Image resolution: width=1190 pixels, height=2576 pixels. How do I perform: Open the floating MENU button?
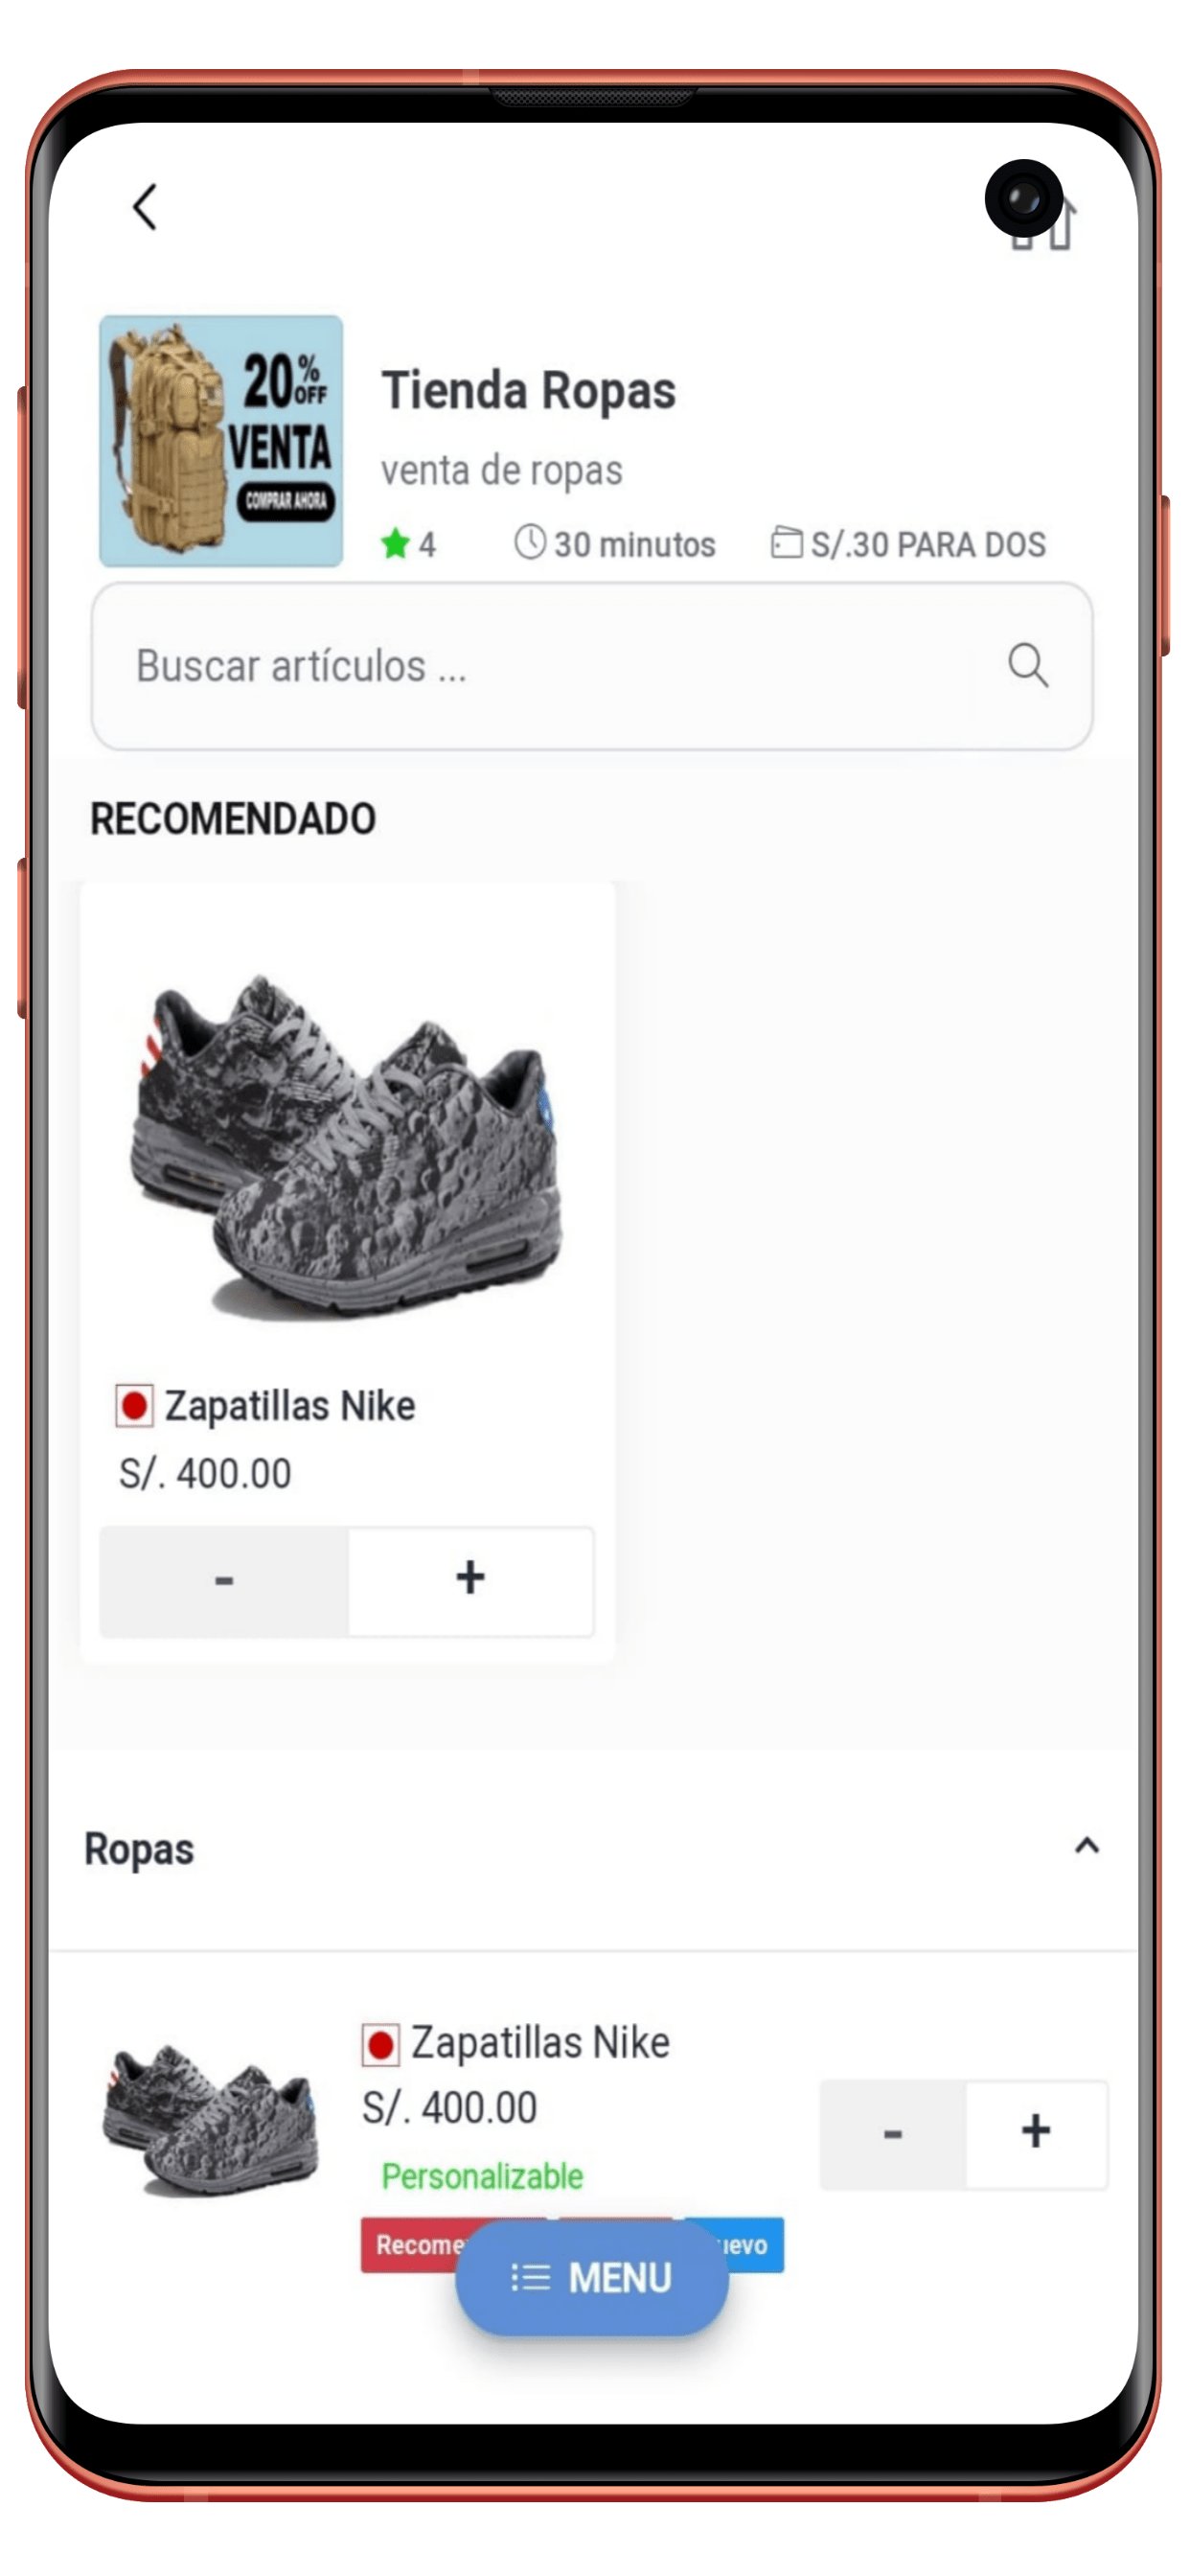(592, 2278)
